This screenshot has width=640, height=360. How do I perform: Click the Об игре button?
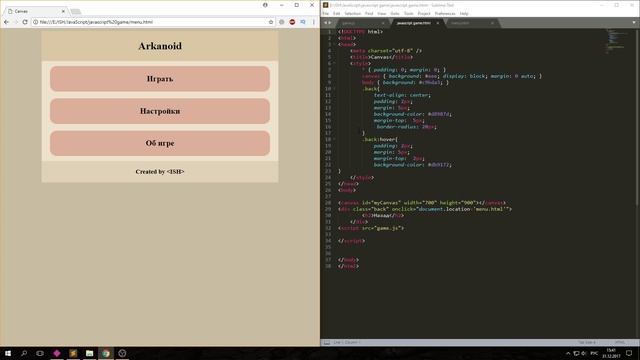click(160, 143)
